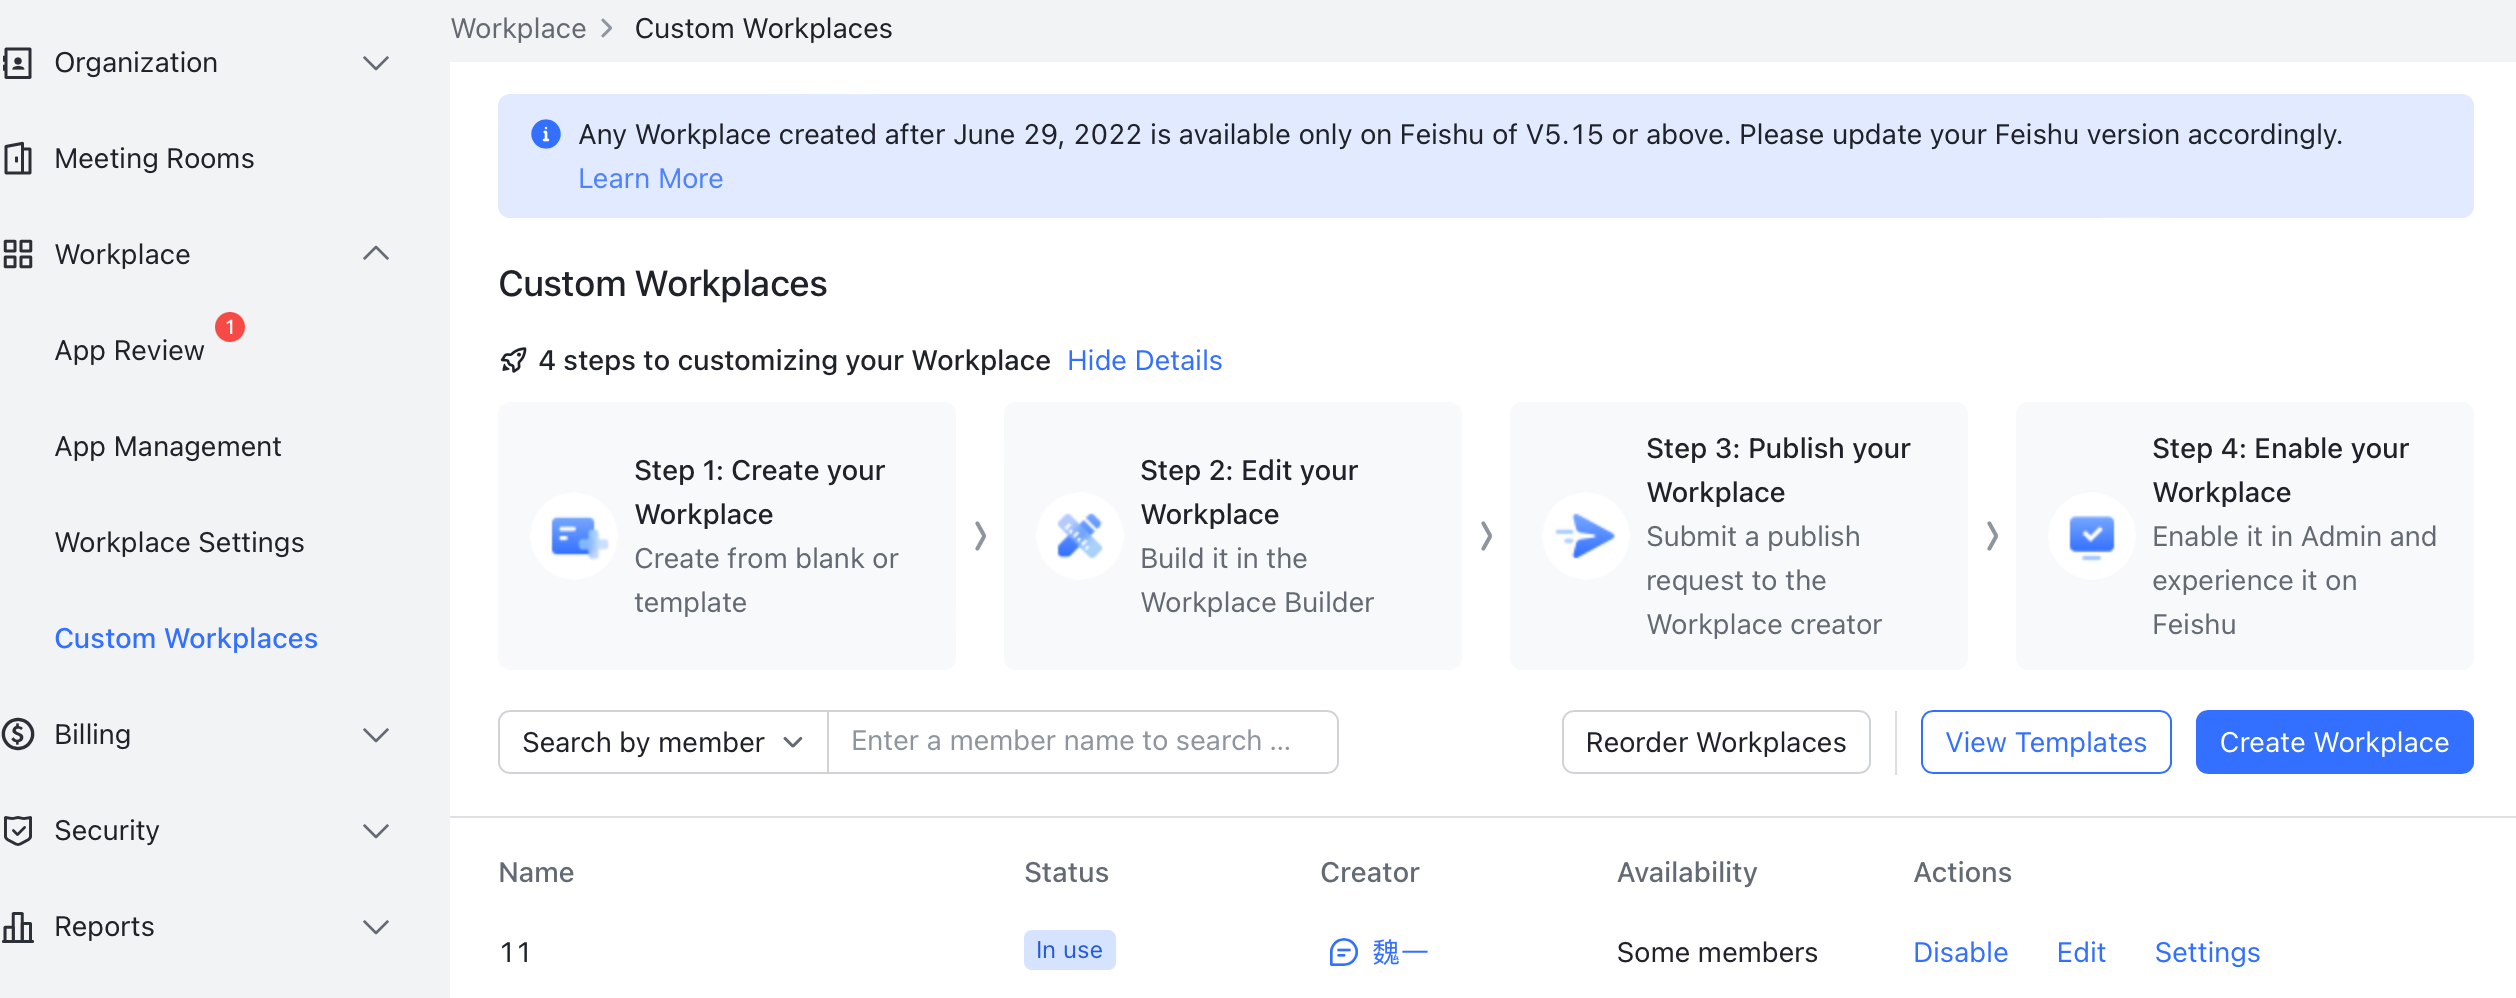The width and height of the screenshot is (2516, 998).
Task: Click the Step 3 paper plane publish icon
Action: tap(1587, 536)
